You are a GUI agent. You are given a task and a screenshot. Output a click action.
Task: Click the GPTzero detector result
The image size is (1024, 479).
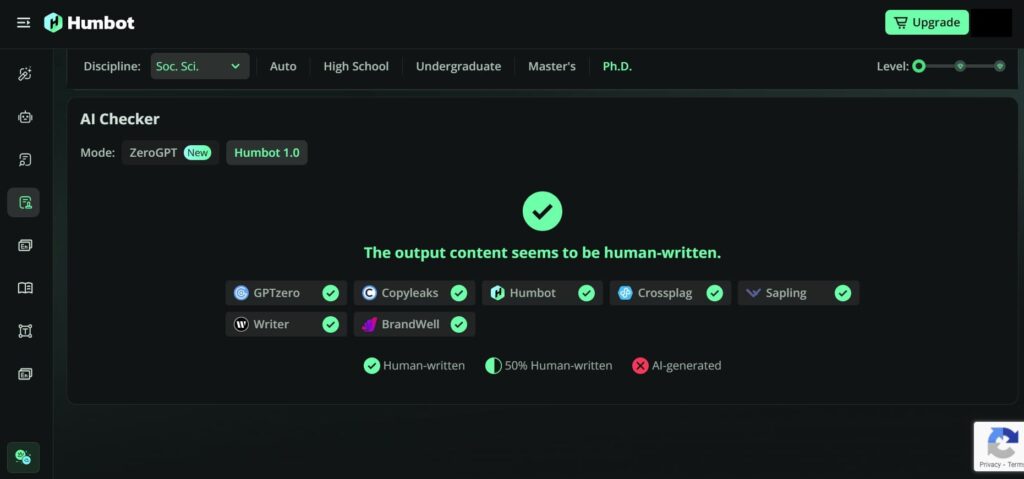coord(286,293)
